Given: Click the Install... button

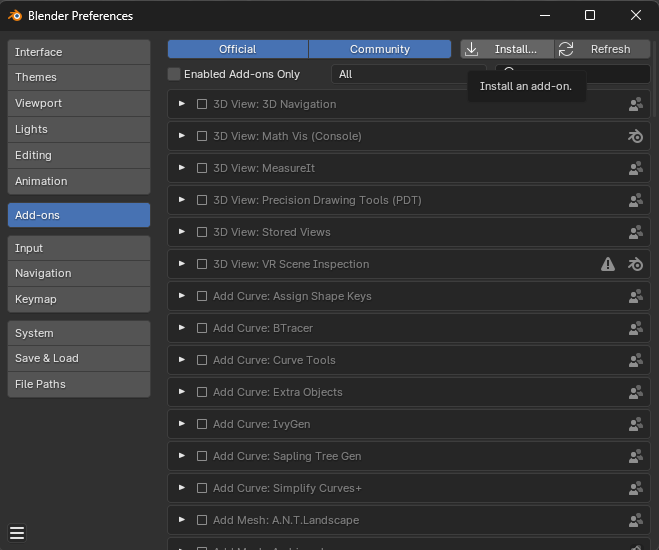Looking at the screenshot, I should [x=507, y=49].
